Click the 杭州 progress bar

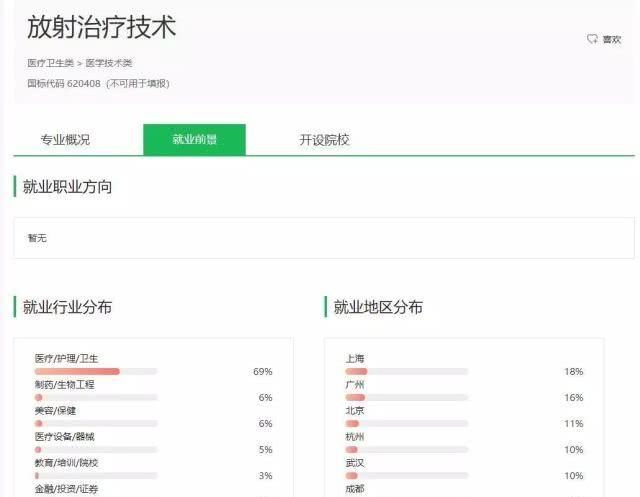tap(407, 450)
